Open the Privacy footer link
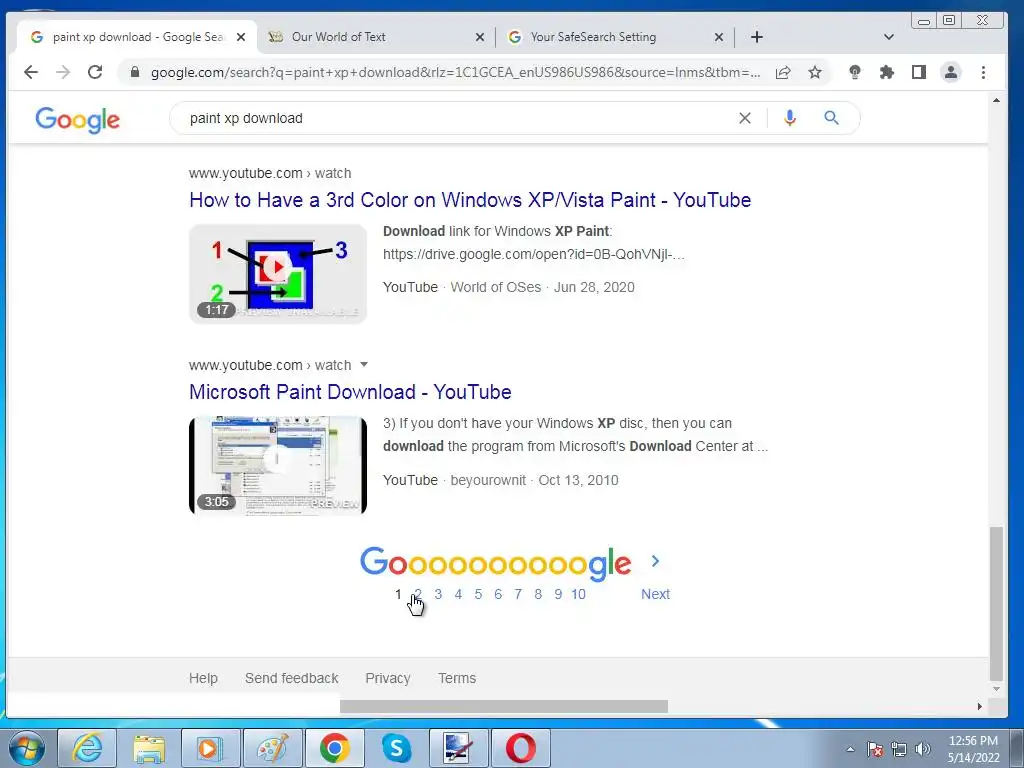The height and width of the screenshot is (768, 1024). click(387, 678)
